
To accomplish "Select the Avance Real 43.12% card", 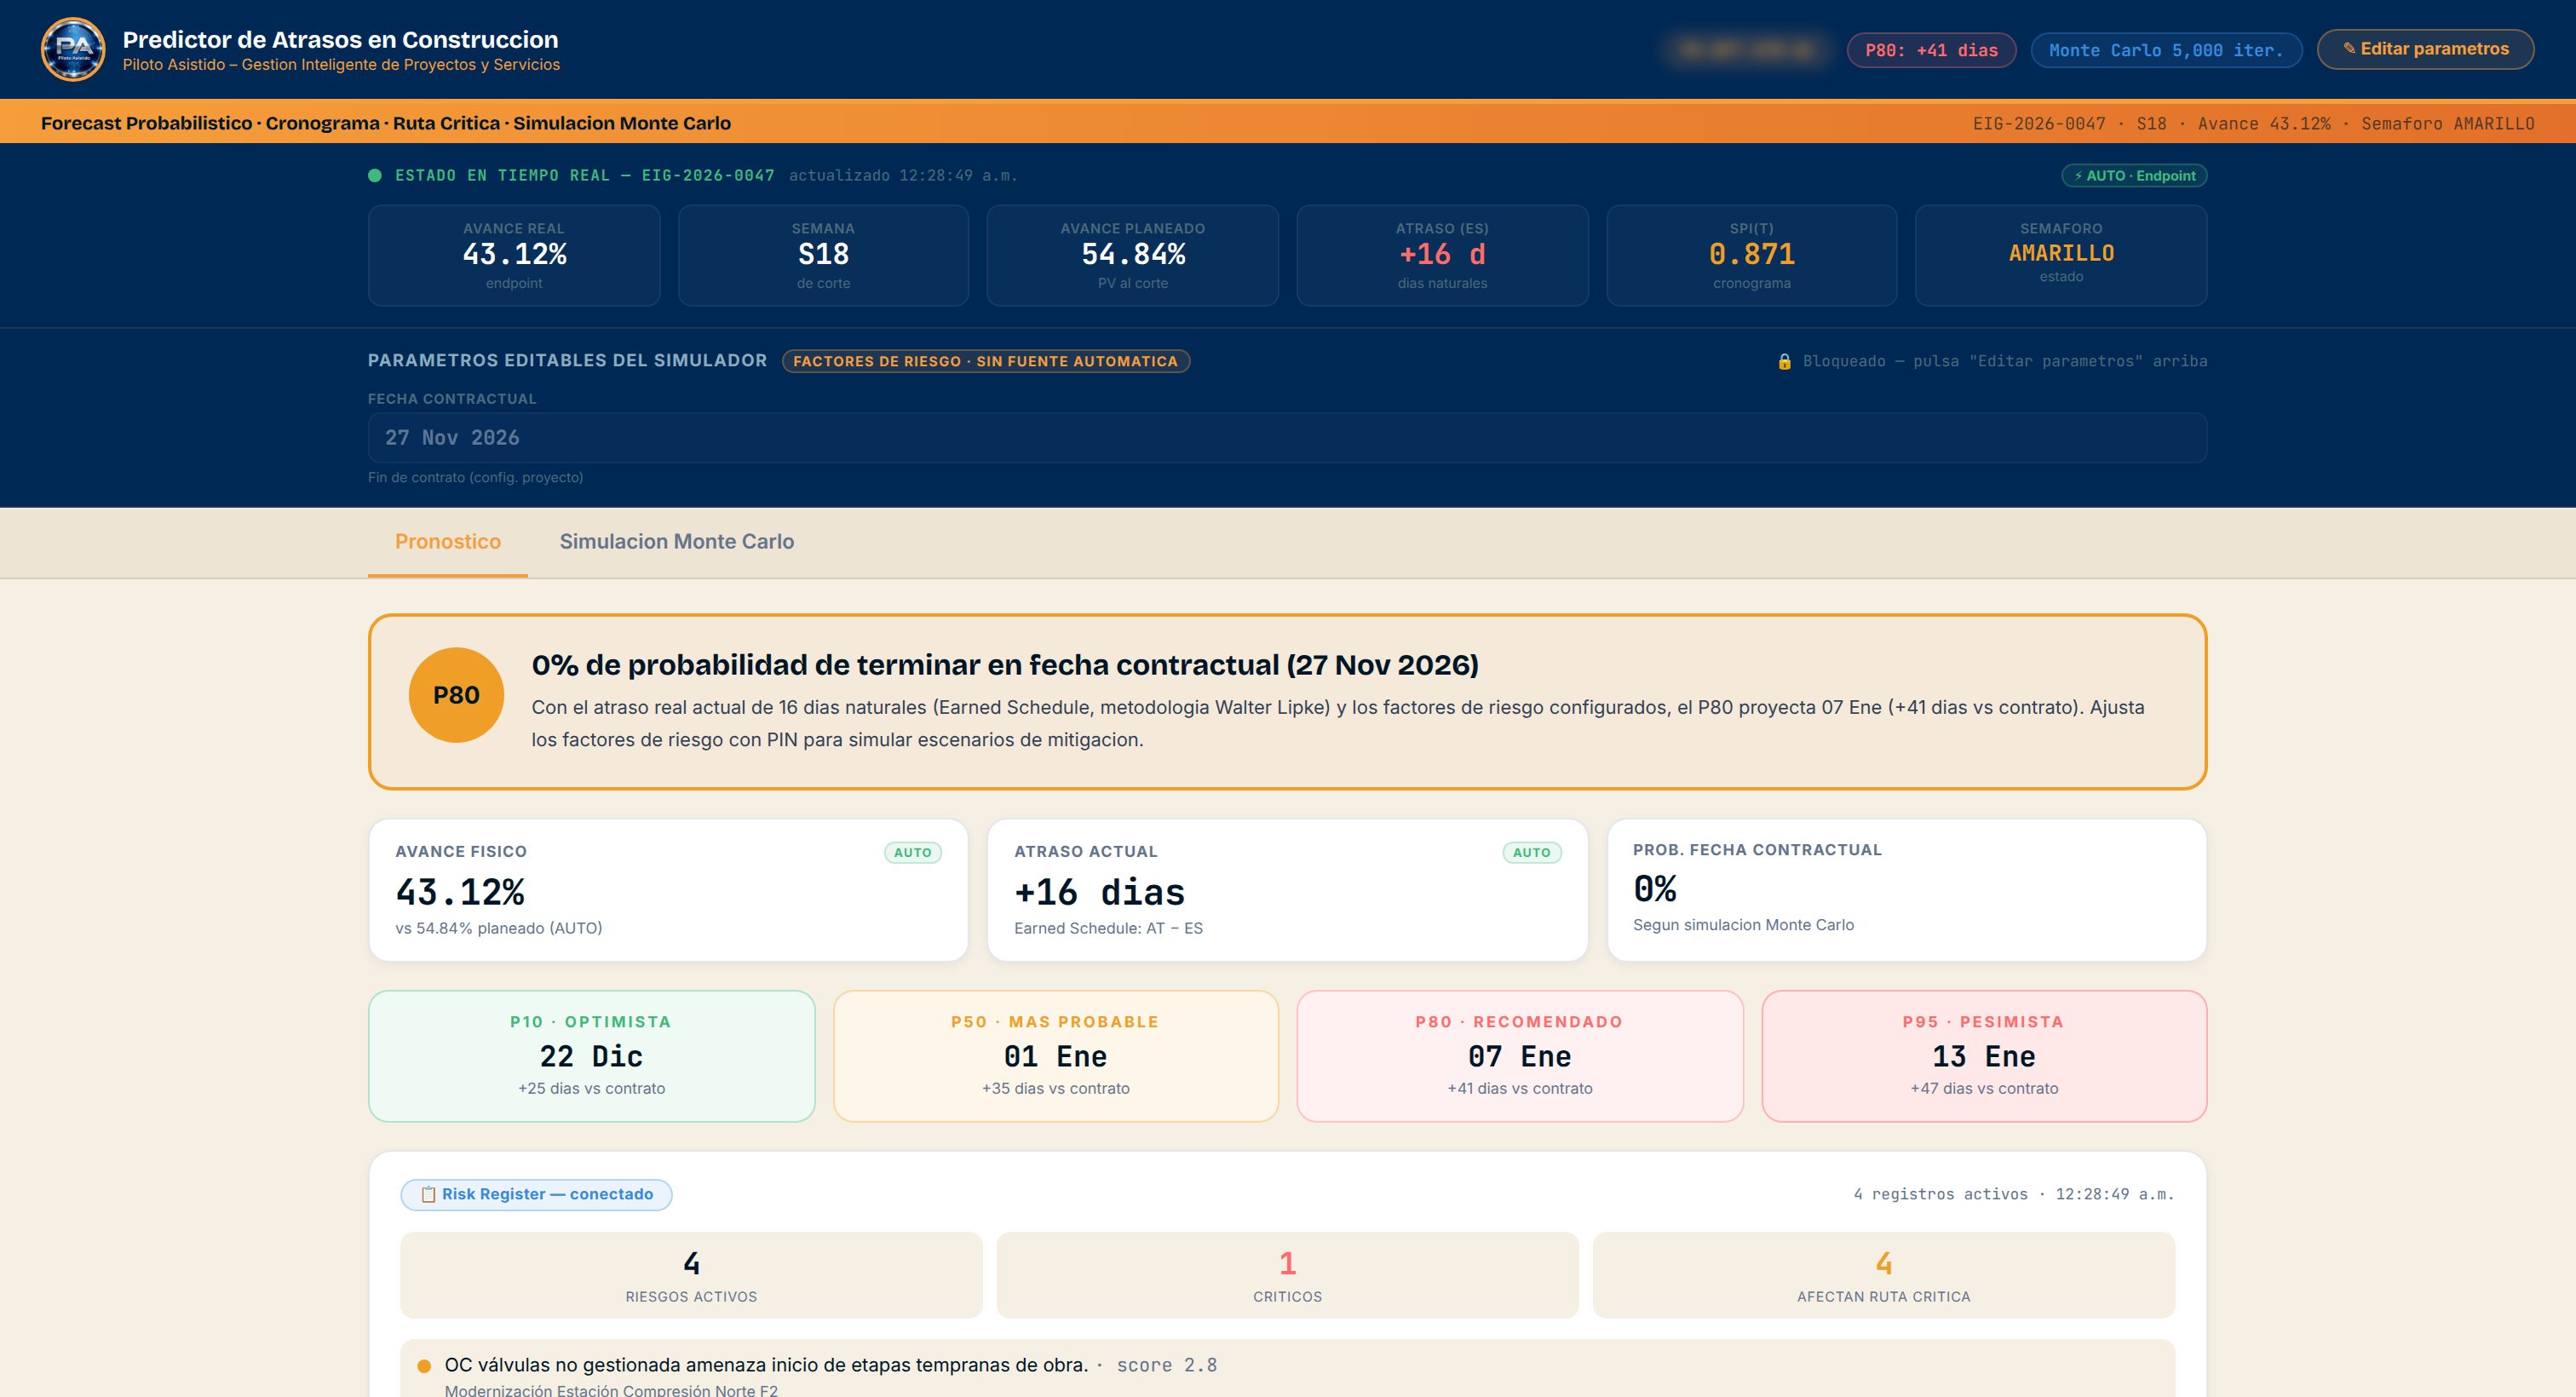I will click(x=514, y=256).
